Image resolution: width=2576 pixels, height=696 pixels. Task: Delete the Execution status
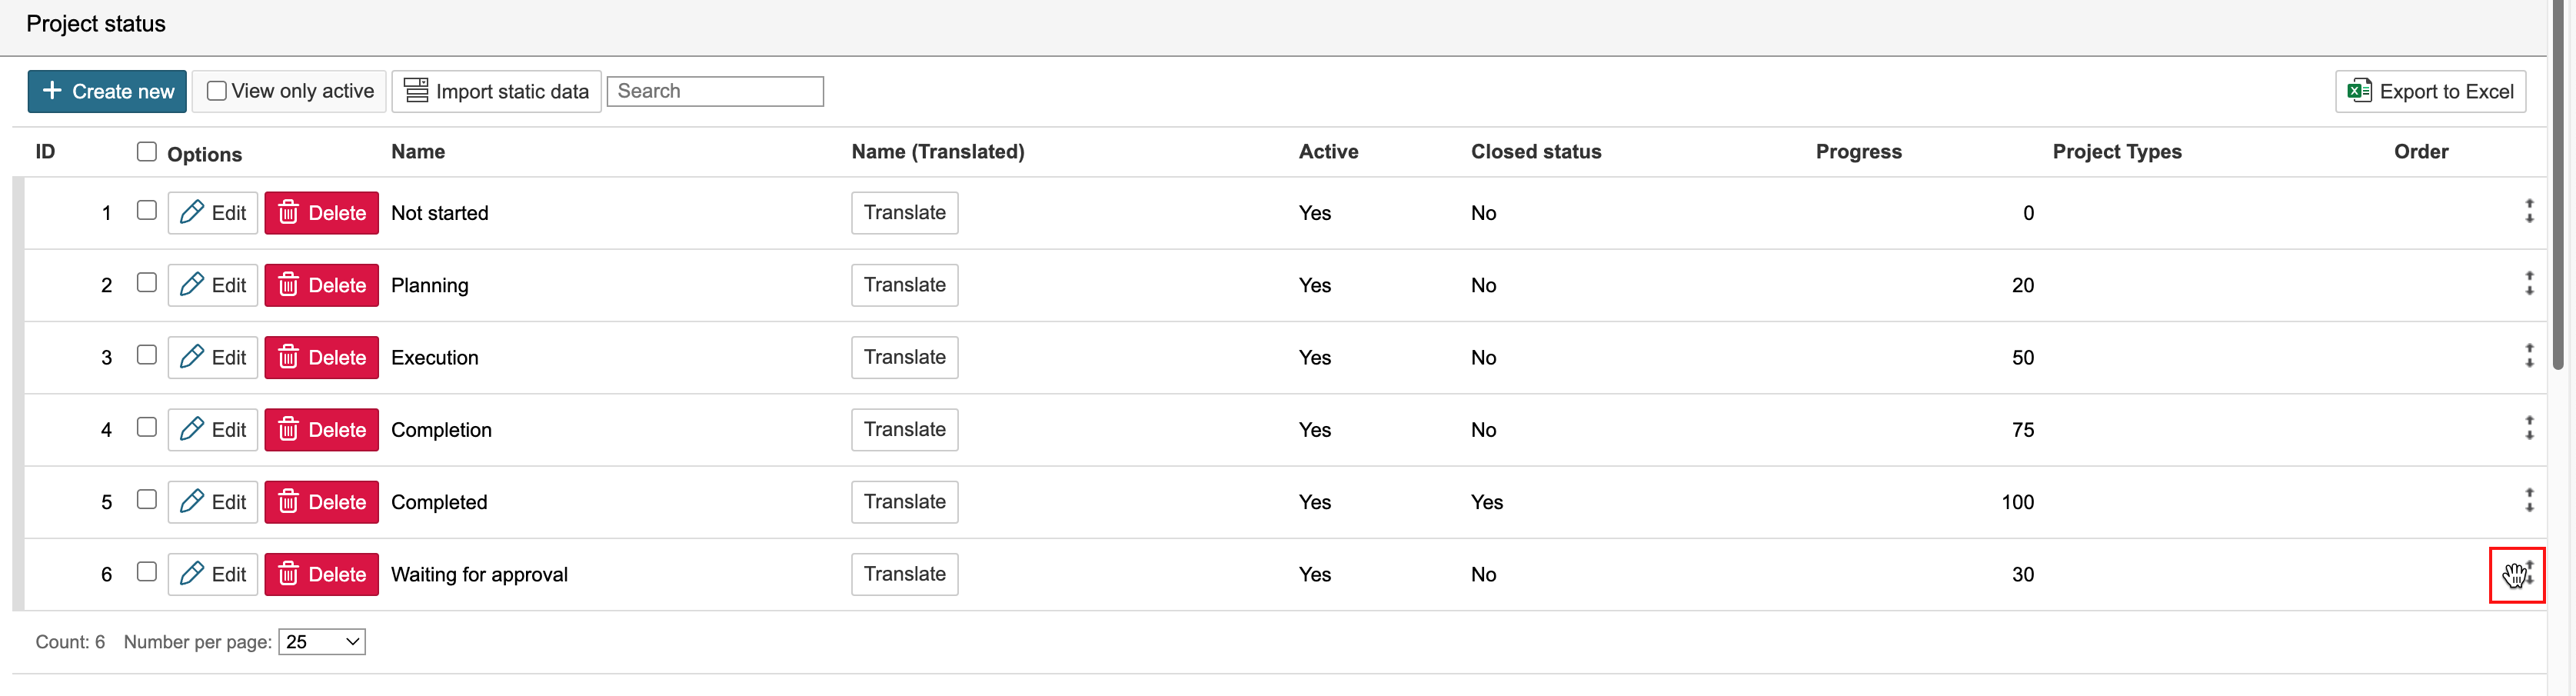tap(321, 357)
